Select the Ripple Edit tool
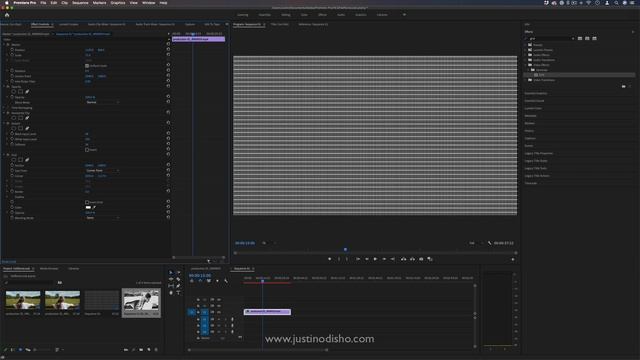The height and width of the screenshot is (360, 640). pyautogui.click(x=171, y=279)
